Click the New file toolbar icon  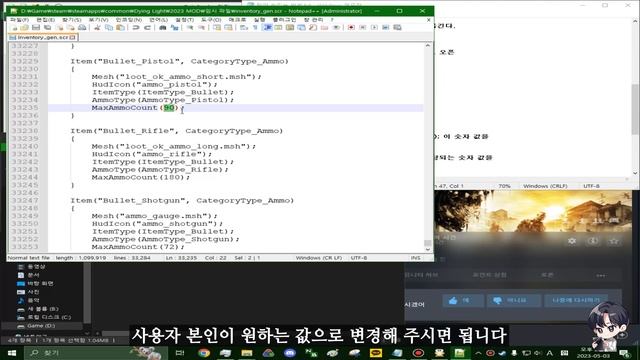14,27
